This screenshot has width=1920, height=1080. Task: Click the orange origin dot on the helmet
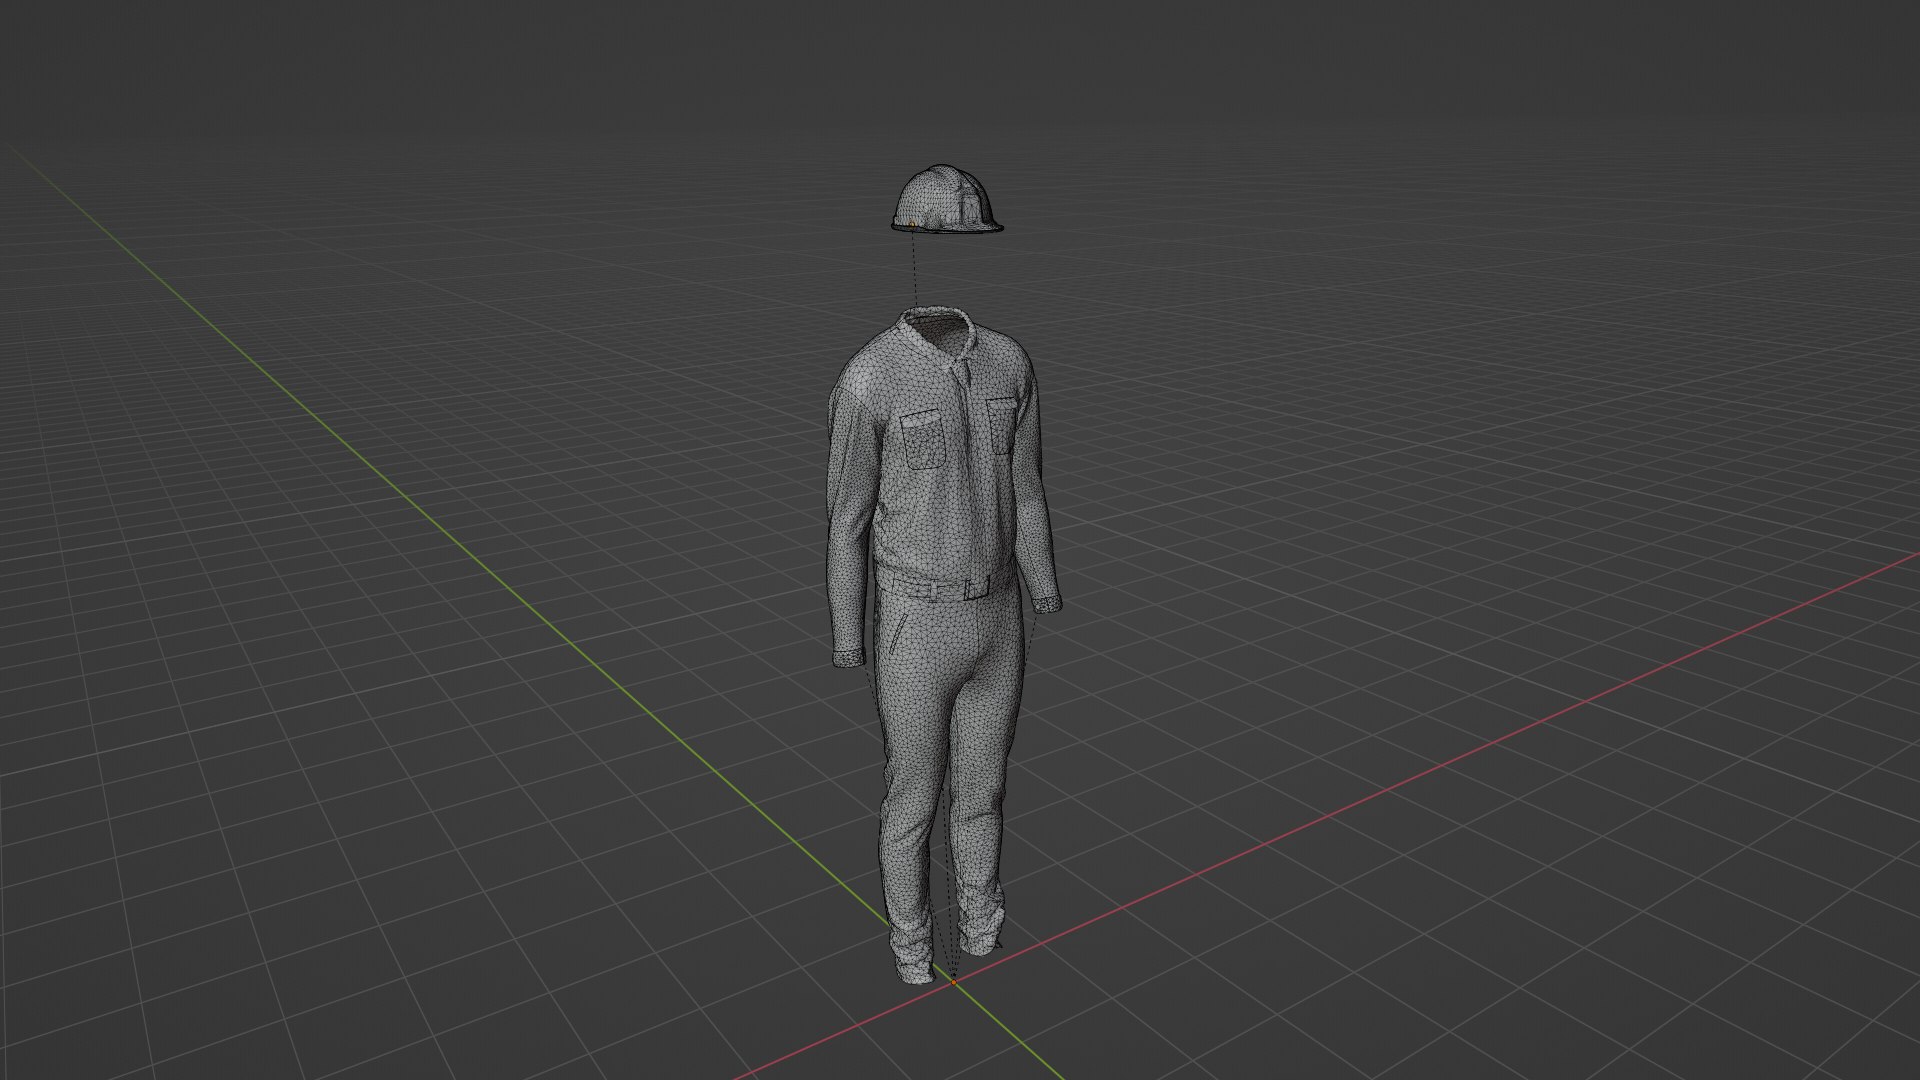tap(912, 224)
